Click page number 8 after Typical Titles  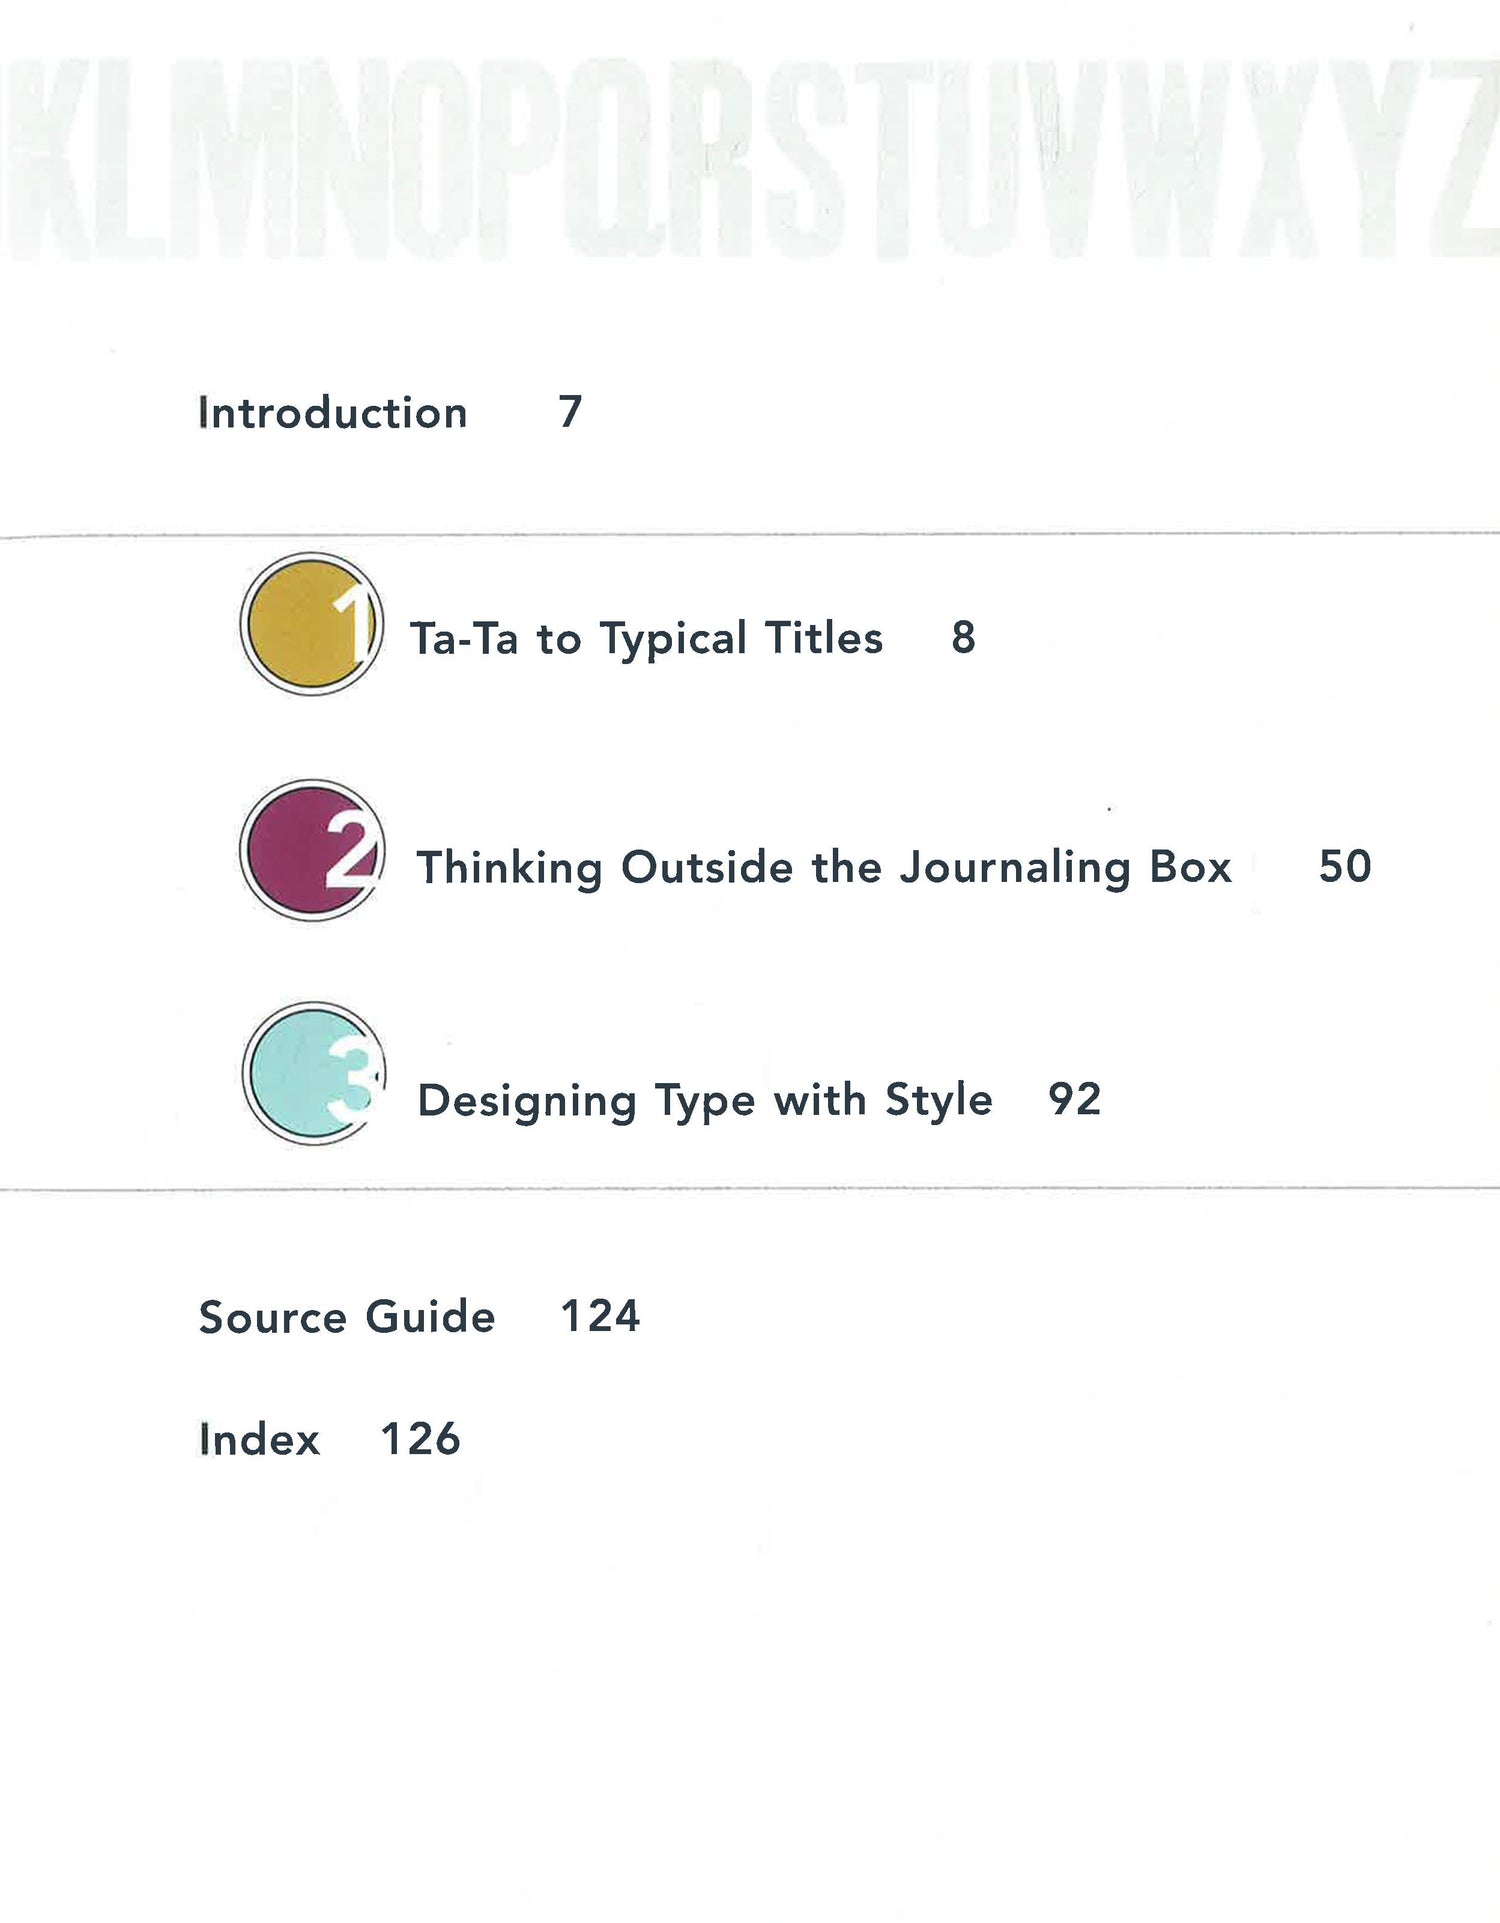click(x=963, y=638)
